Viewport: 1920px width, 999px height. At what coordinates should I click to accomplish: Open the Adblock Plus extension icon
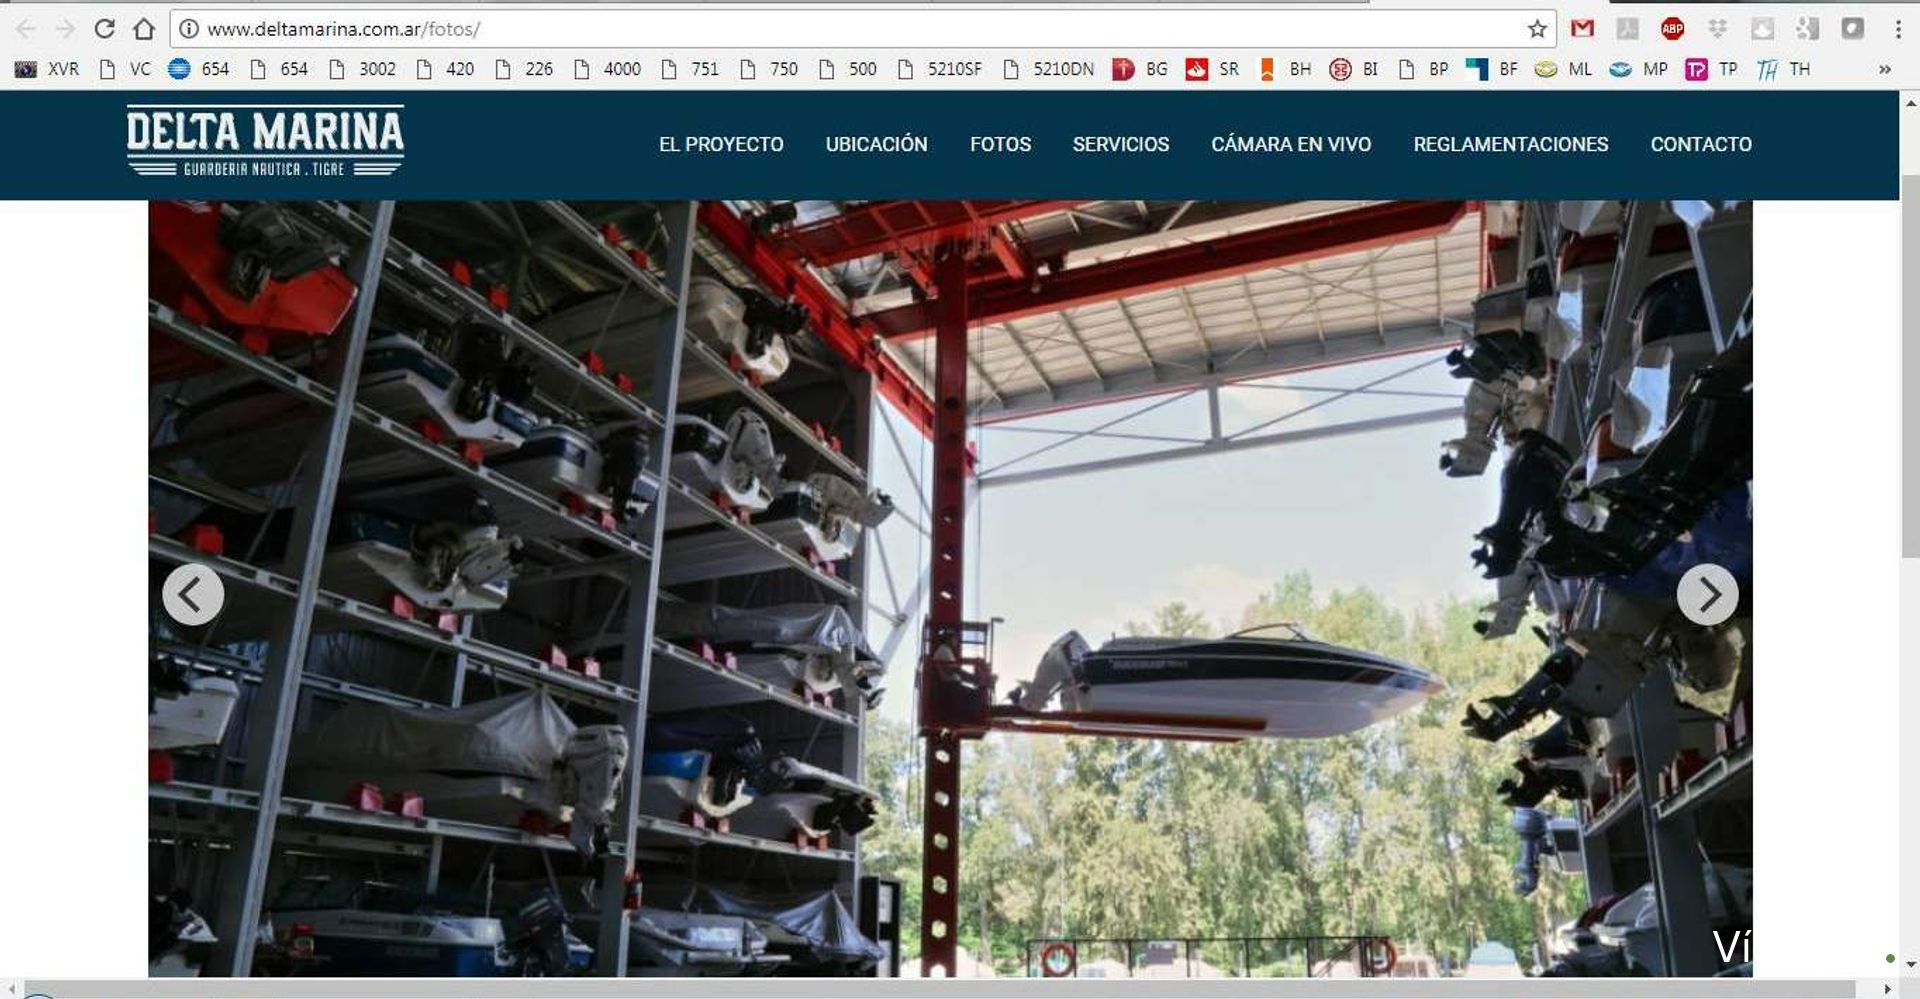[x=1672, y=29]
